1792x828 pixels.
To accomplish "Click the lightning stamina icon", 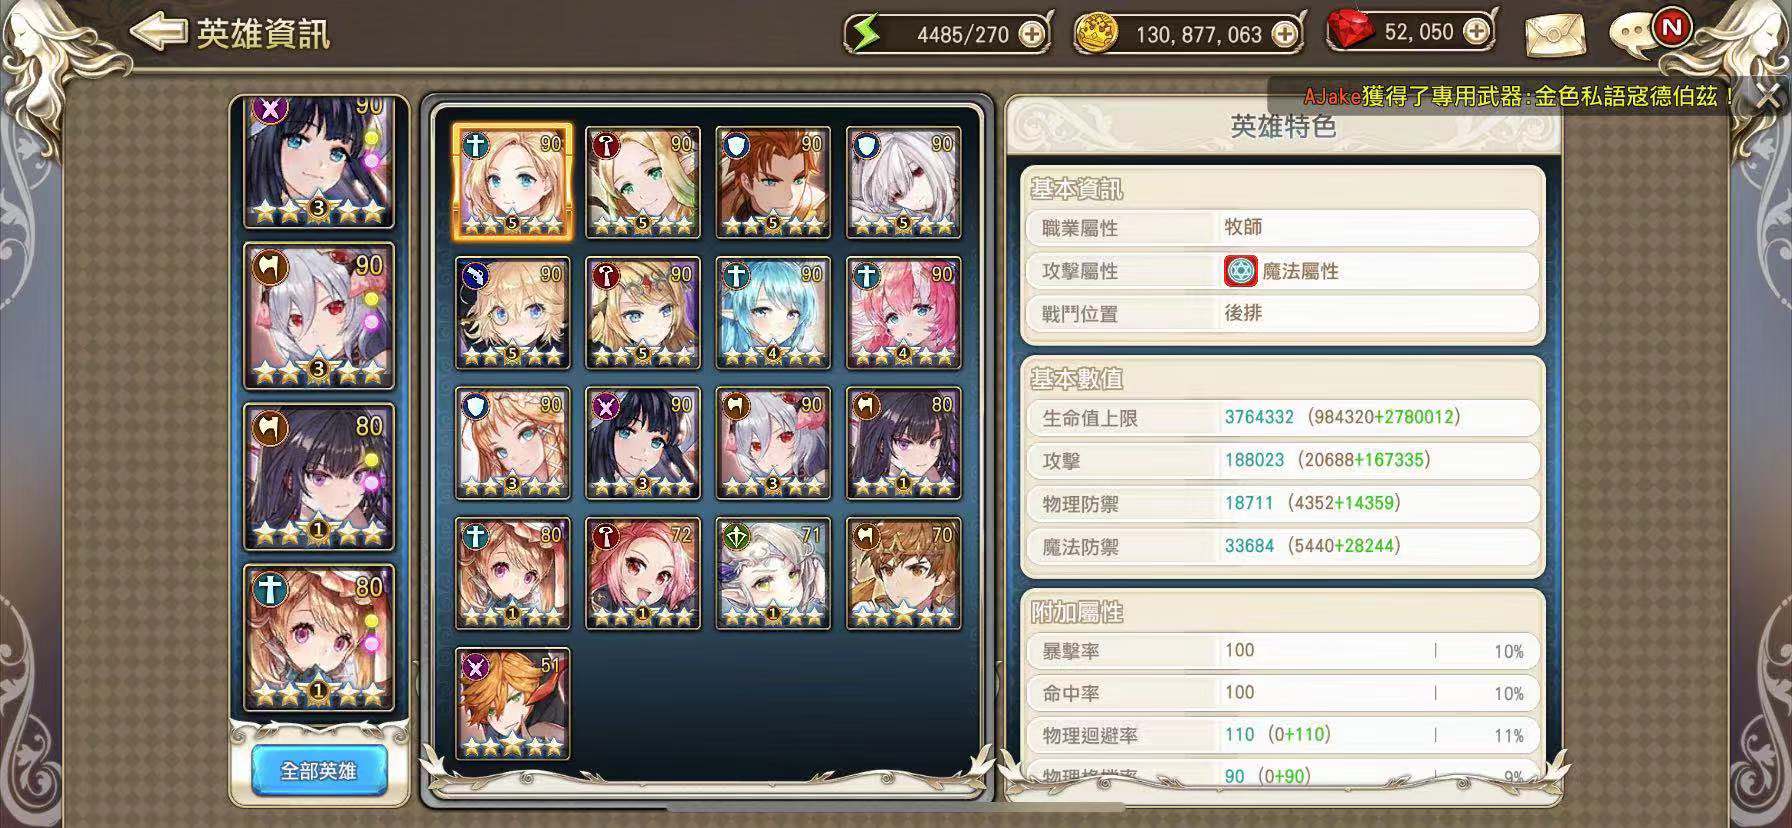I will click(866, 34).
